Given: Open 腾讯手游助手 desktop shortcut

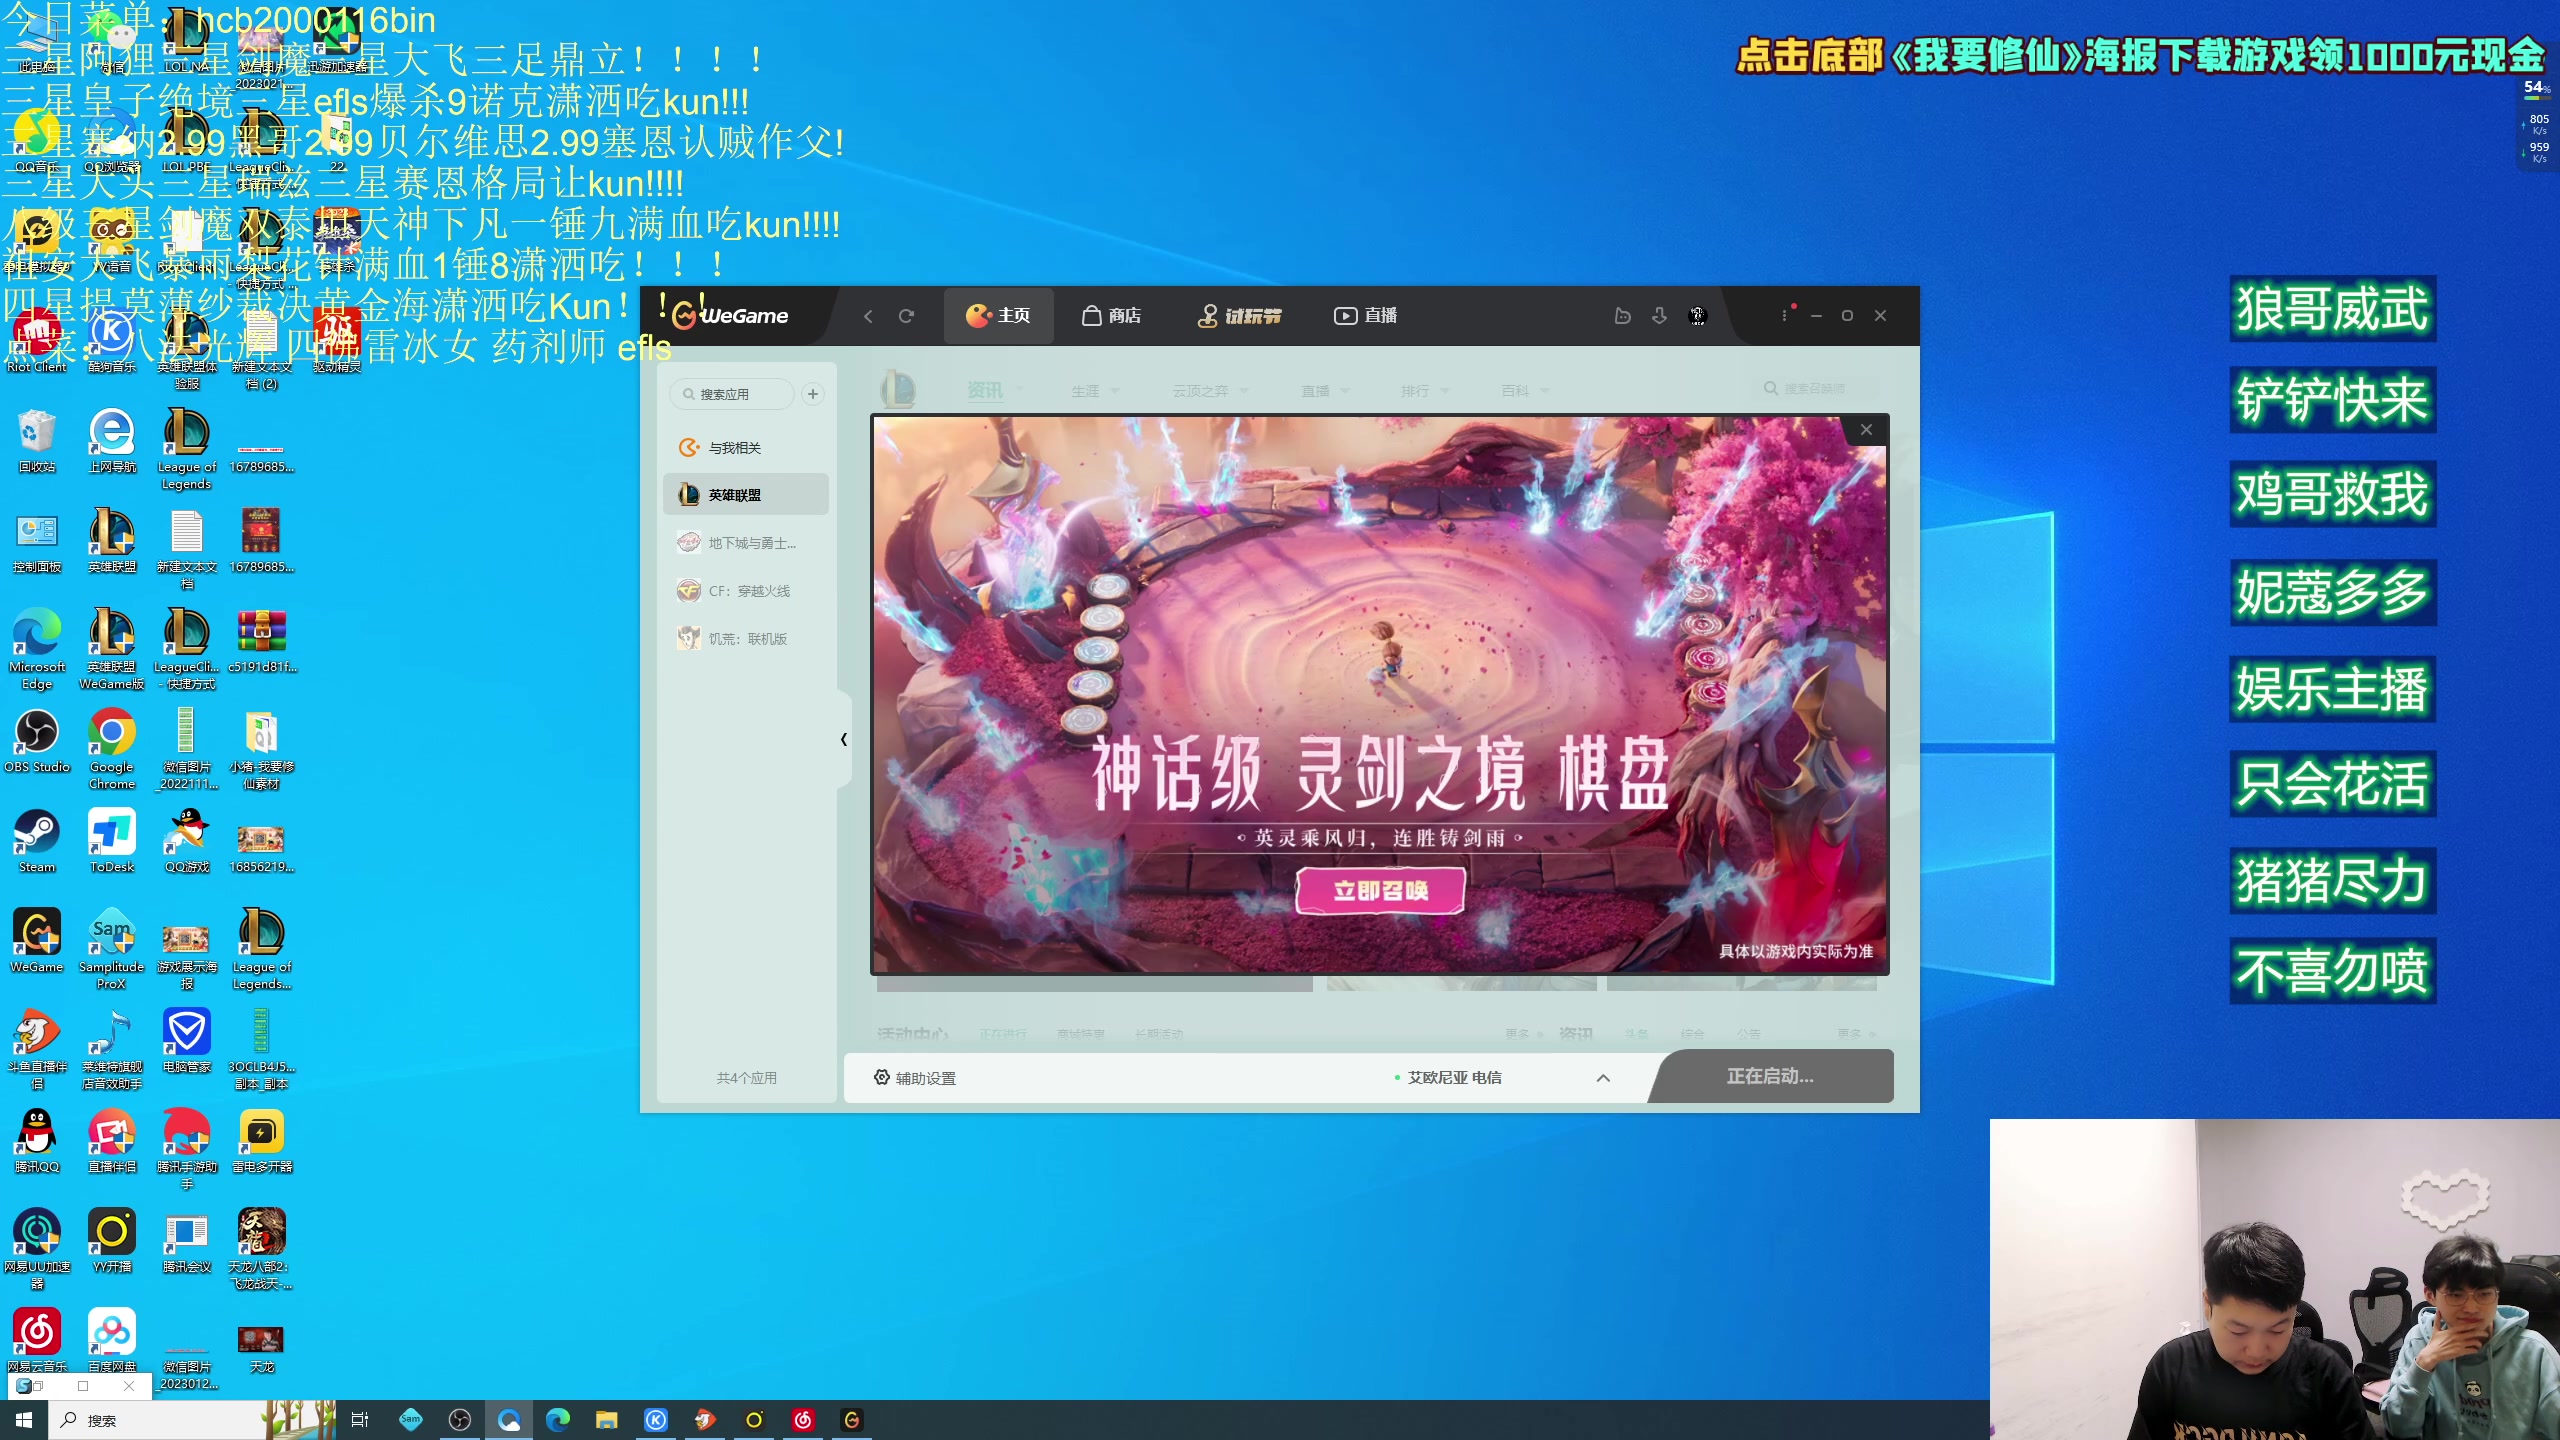Looking at the screenshot, I should pos(187,1150).
